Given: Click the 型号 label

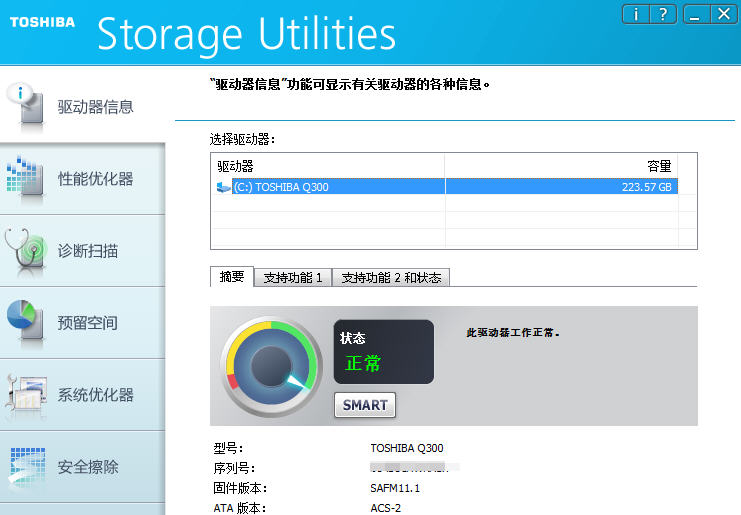Looking at the screenshot, I should click(228, 448).
